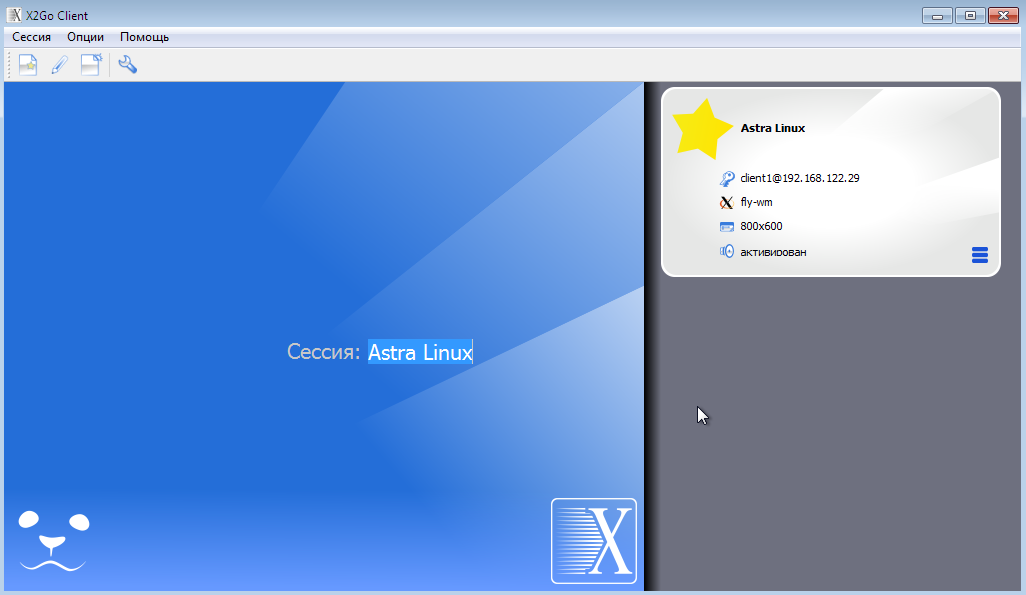
Task: Click the speaker icon beside активирован
Action: pos(727,252)
